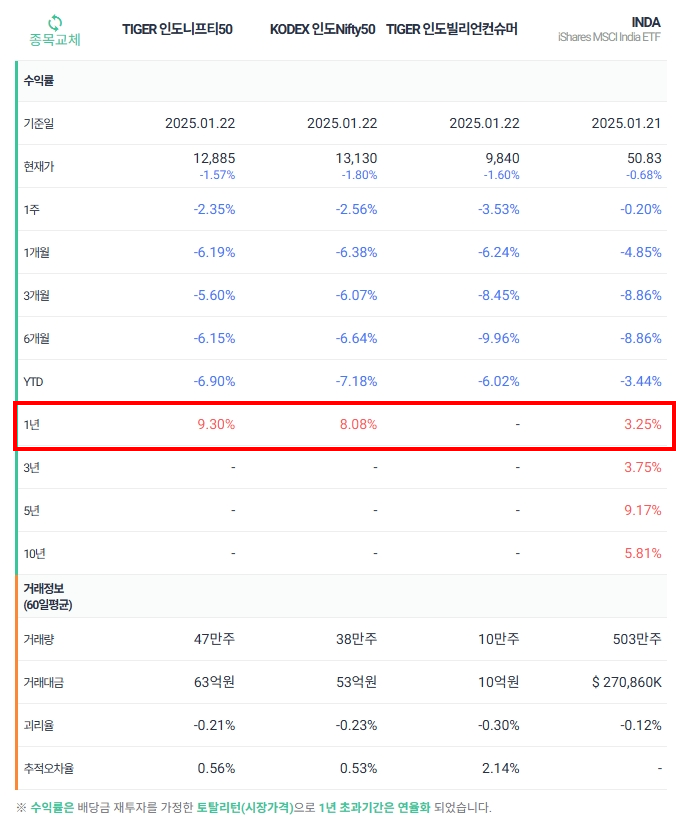Select volume 38만주

coord(357,639)
